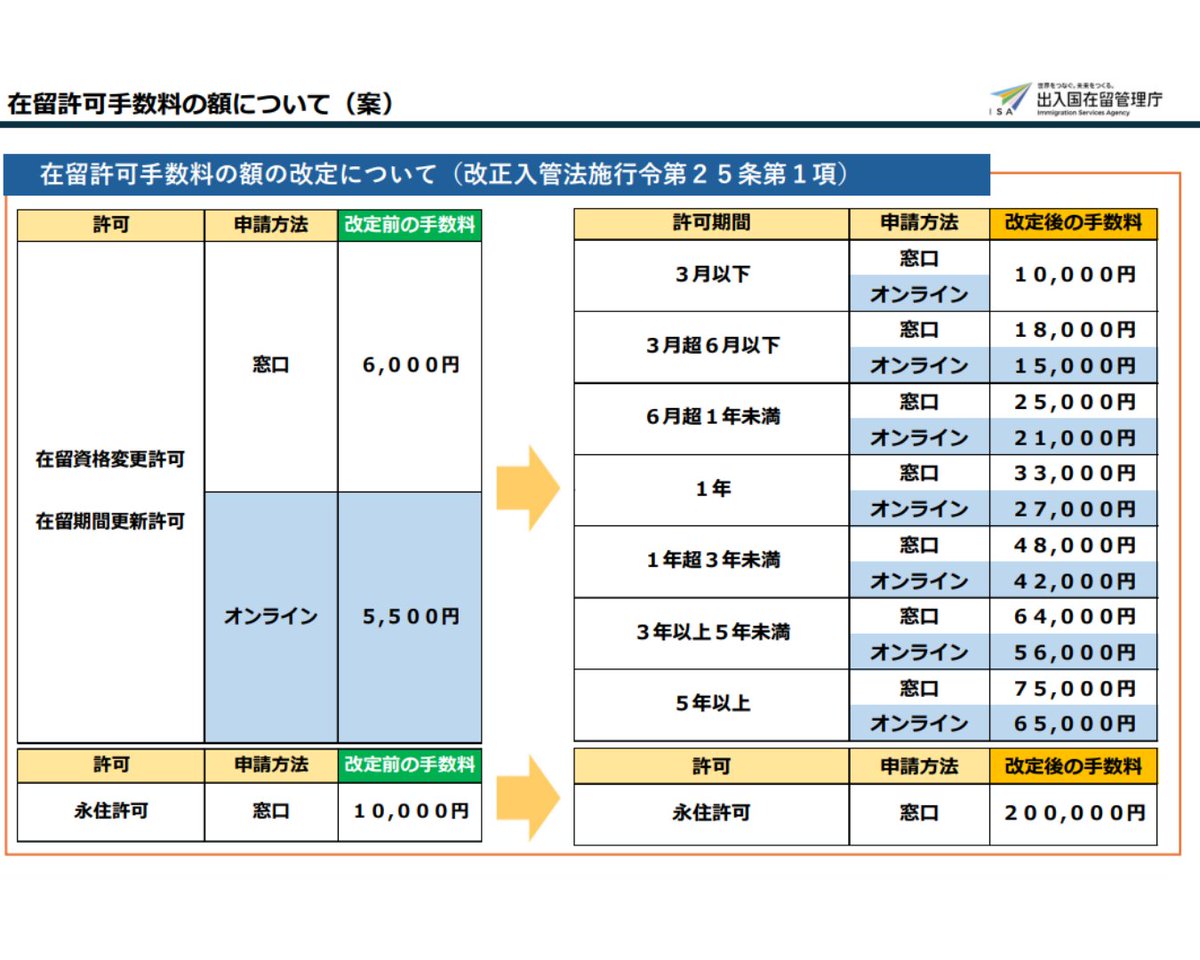Screen dimensions: 1200x960
Task: Select the 窓口 cell beside 33,000円
Action: tap(919, 473)
